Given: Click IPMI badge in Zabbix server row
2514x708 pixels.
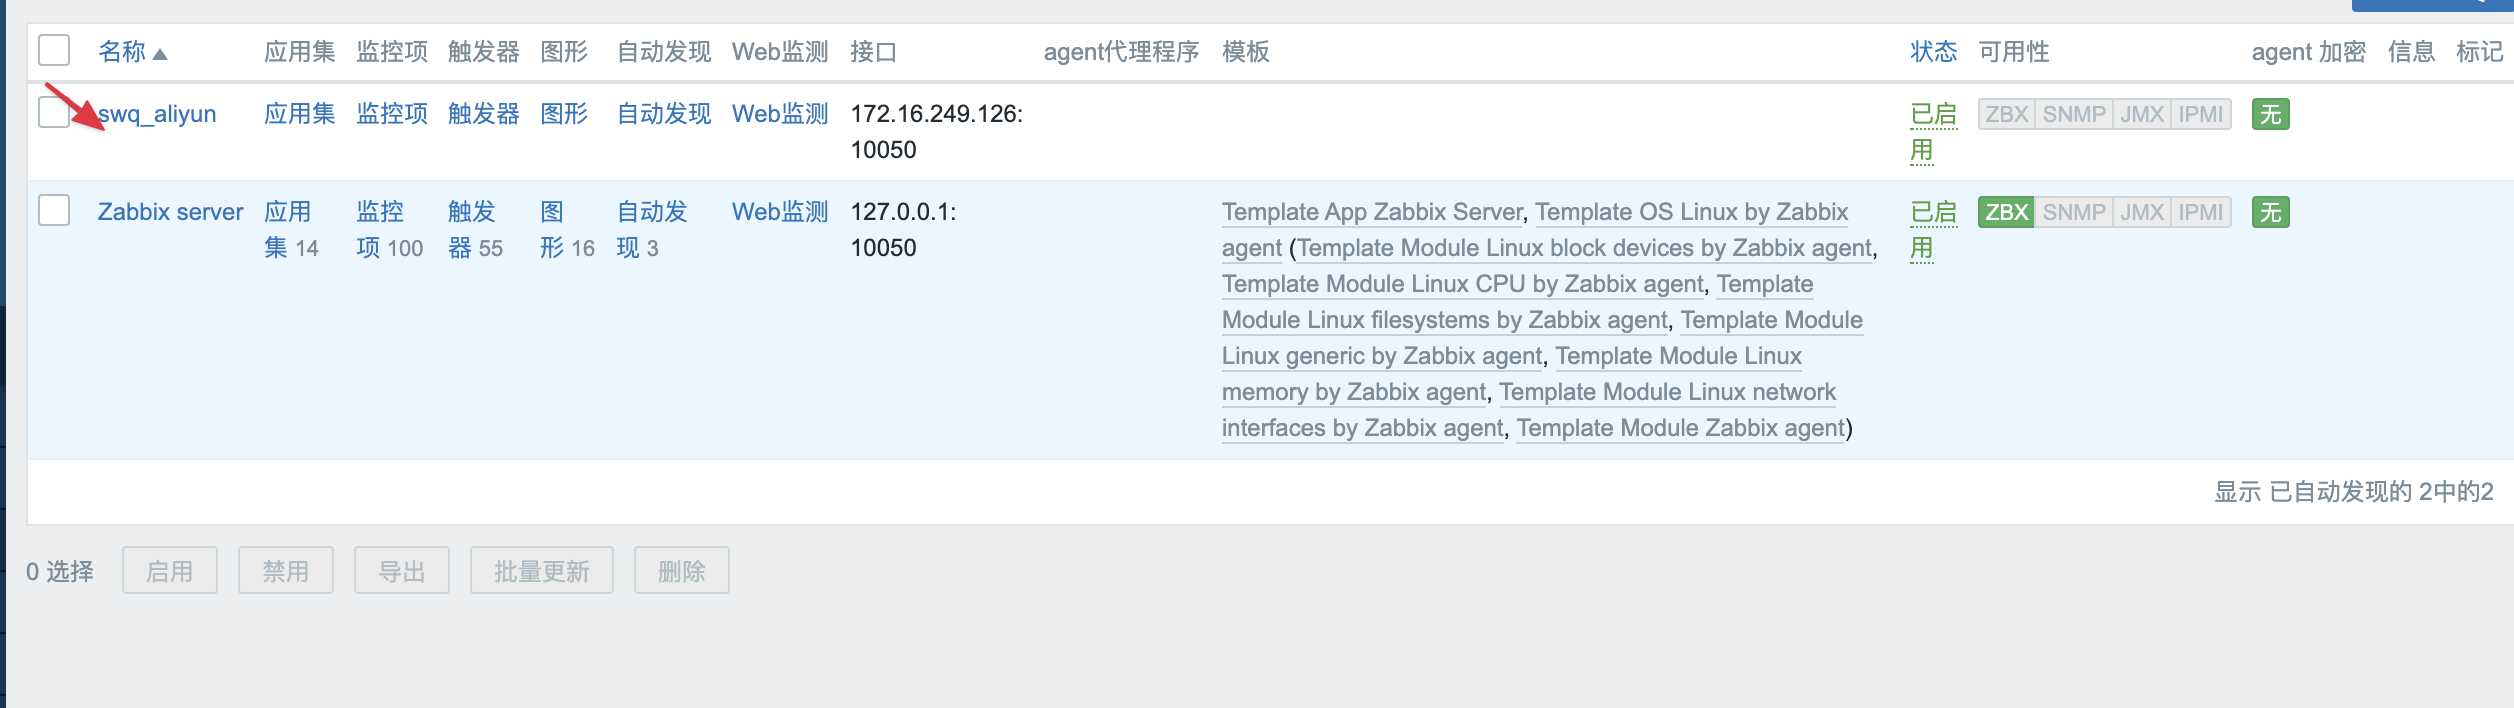Looking at the screenshot, I should 2200,212.
